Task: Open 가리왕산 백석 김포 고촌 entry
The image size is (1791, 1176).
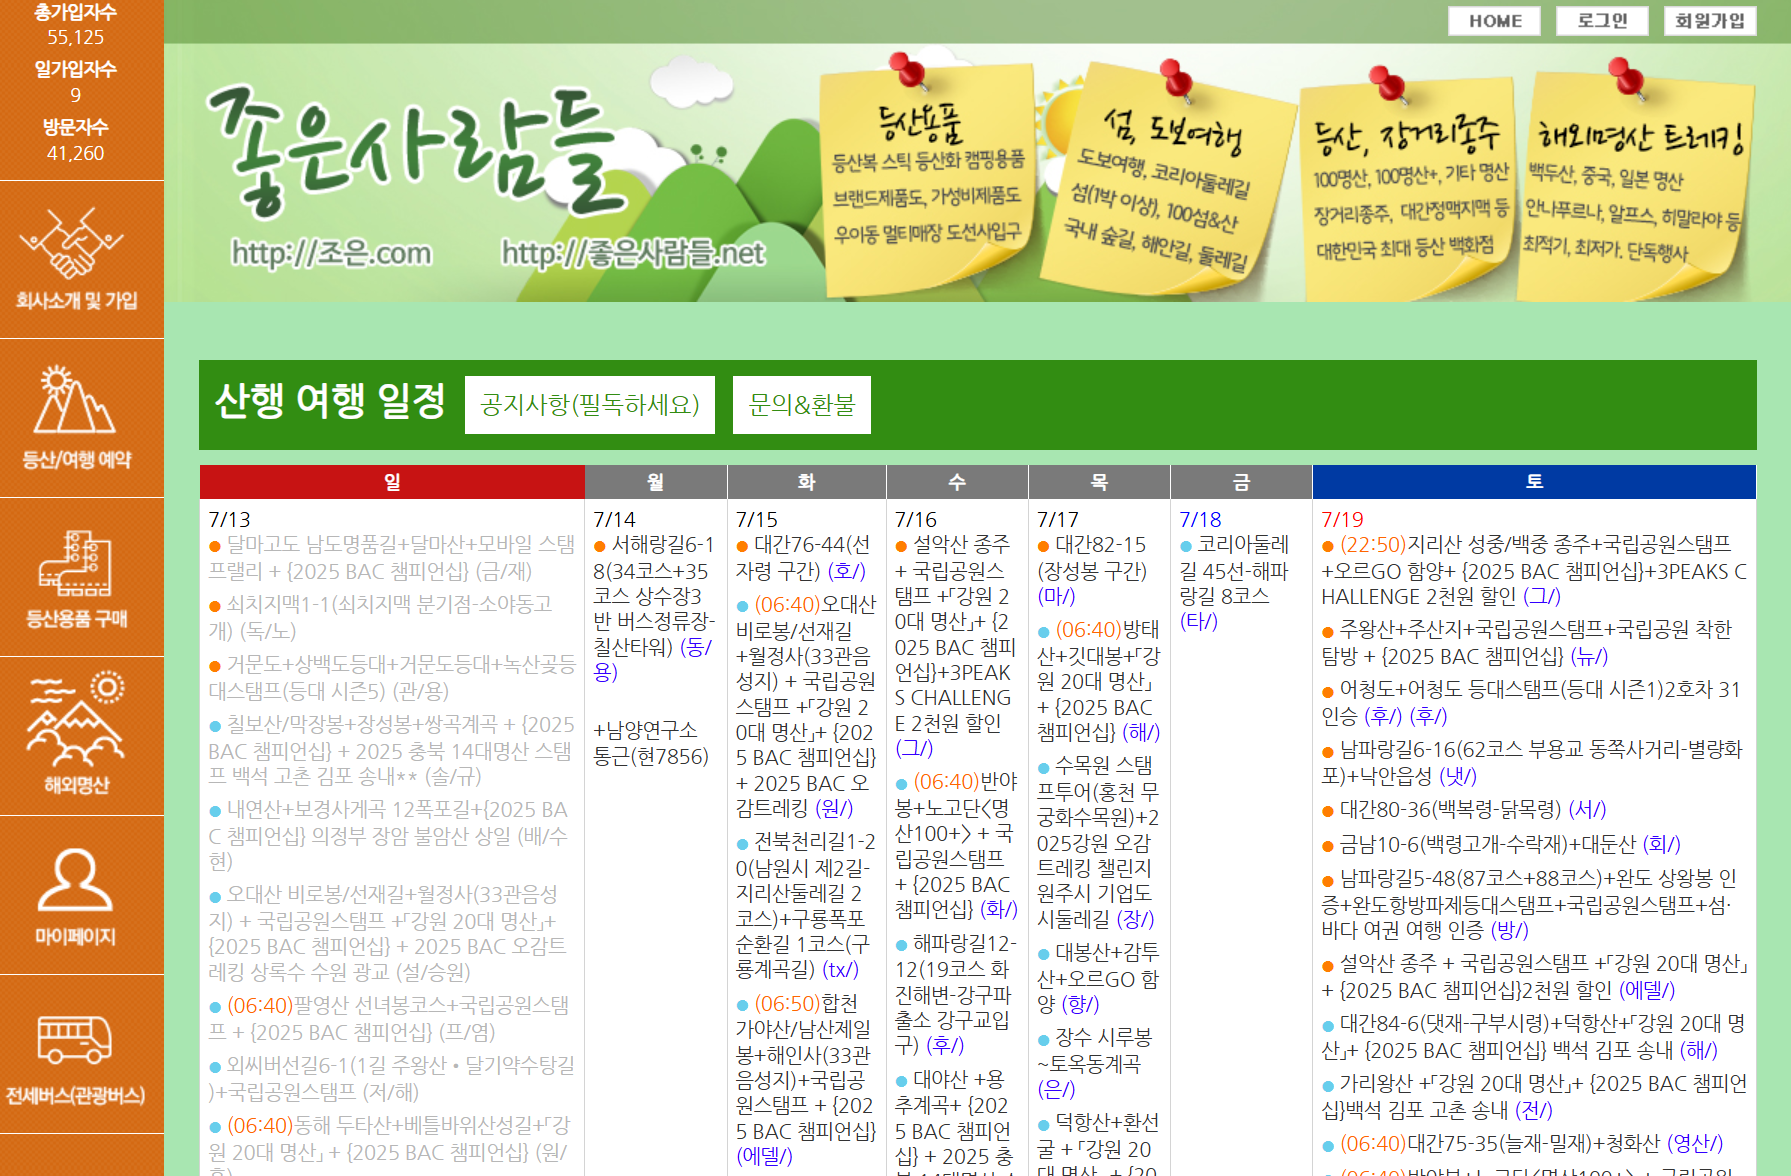Action: click(1534, 1097)
